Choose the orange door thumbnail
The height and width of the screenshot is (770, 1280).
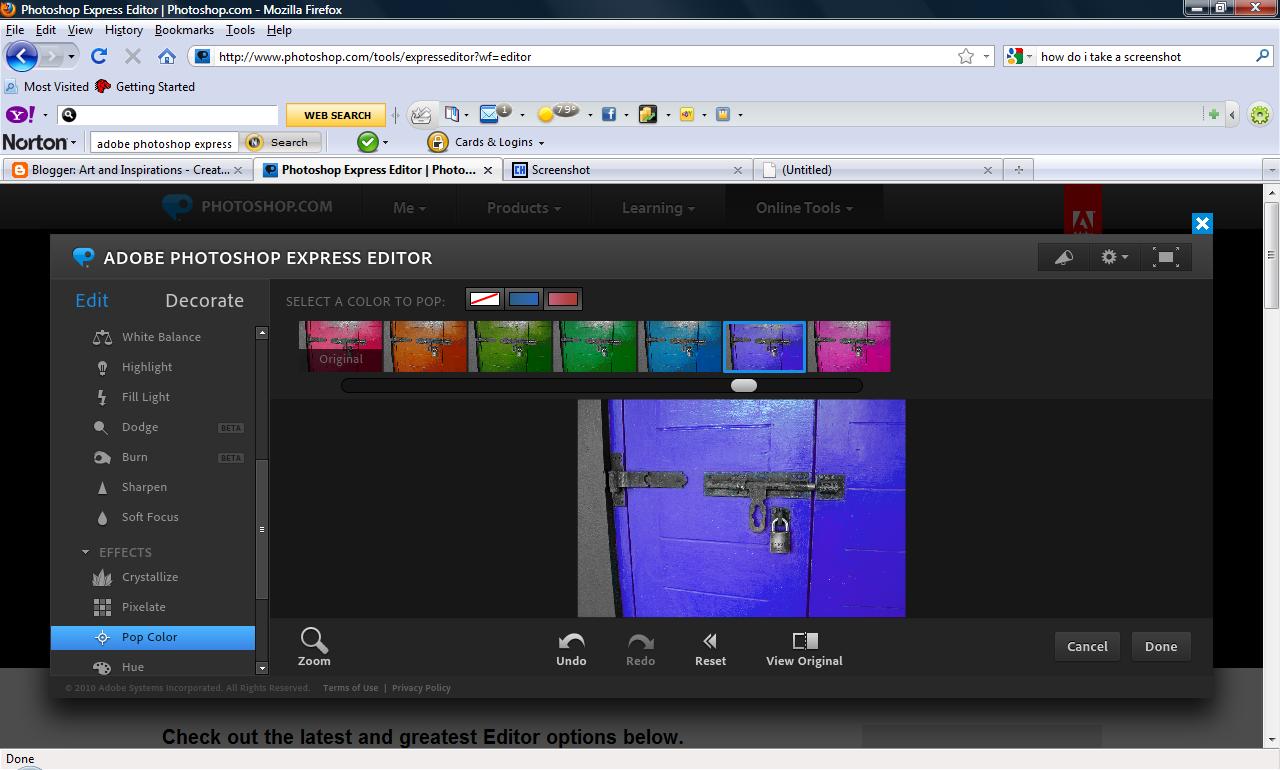click(428, 346)
